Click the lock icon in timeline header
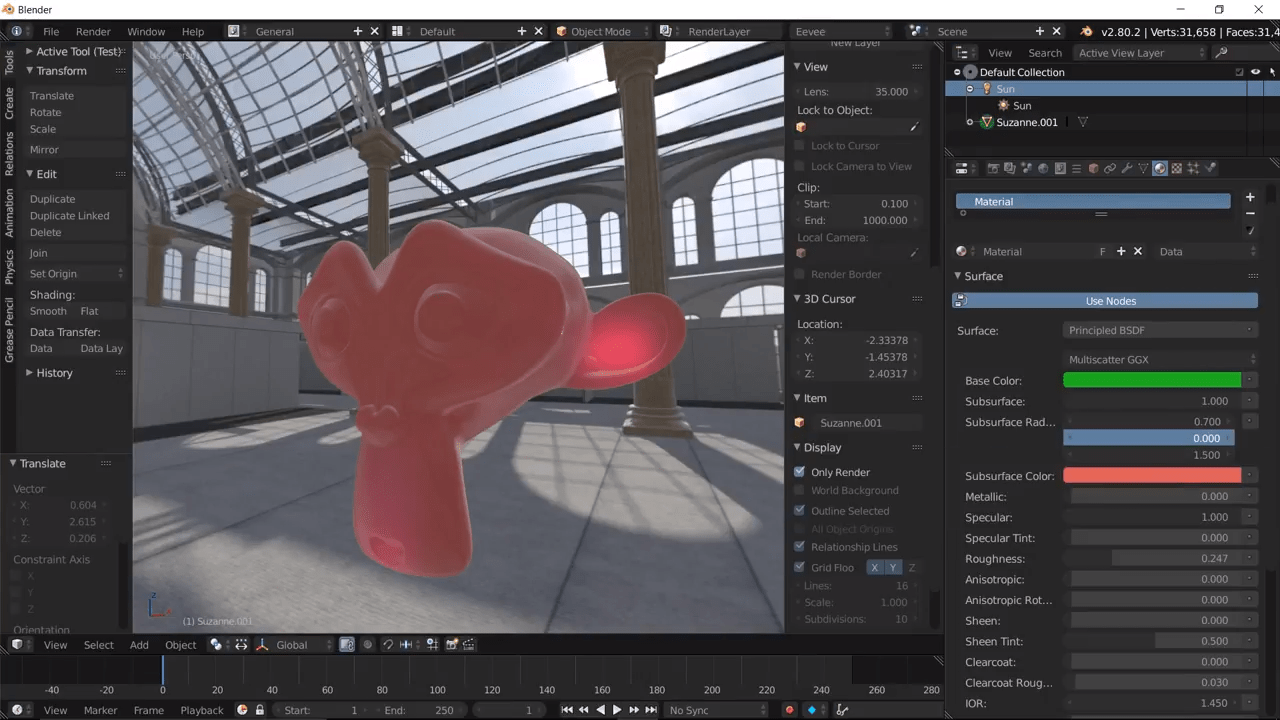The width and height of the screenshot is (1280, 720). (x=260, y=710)
